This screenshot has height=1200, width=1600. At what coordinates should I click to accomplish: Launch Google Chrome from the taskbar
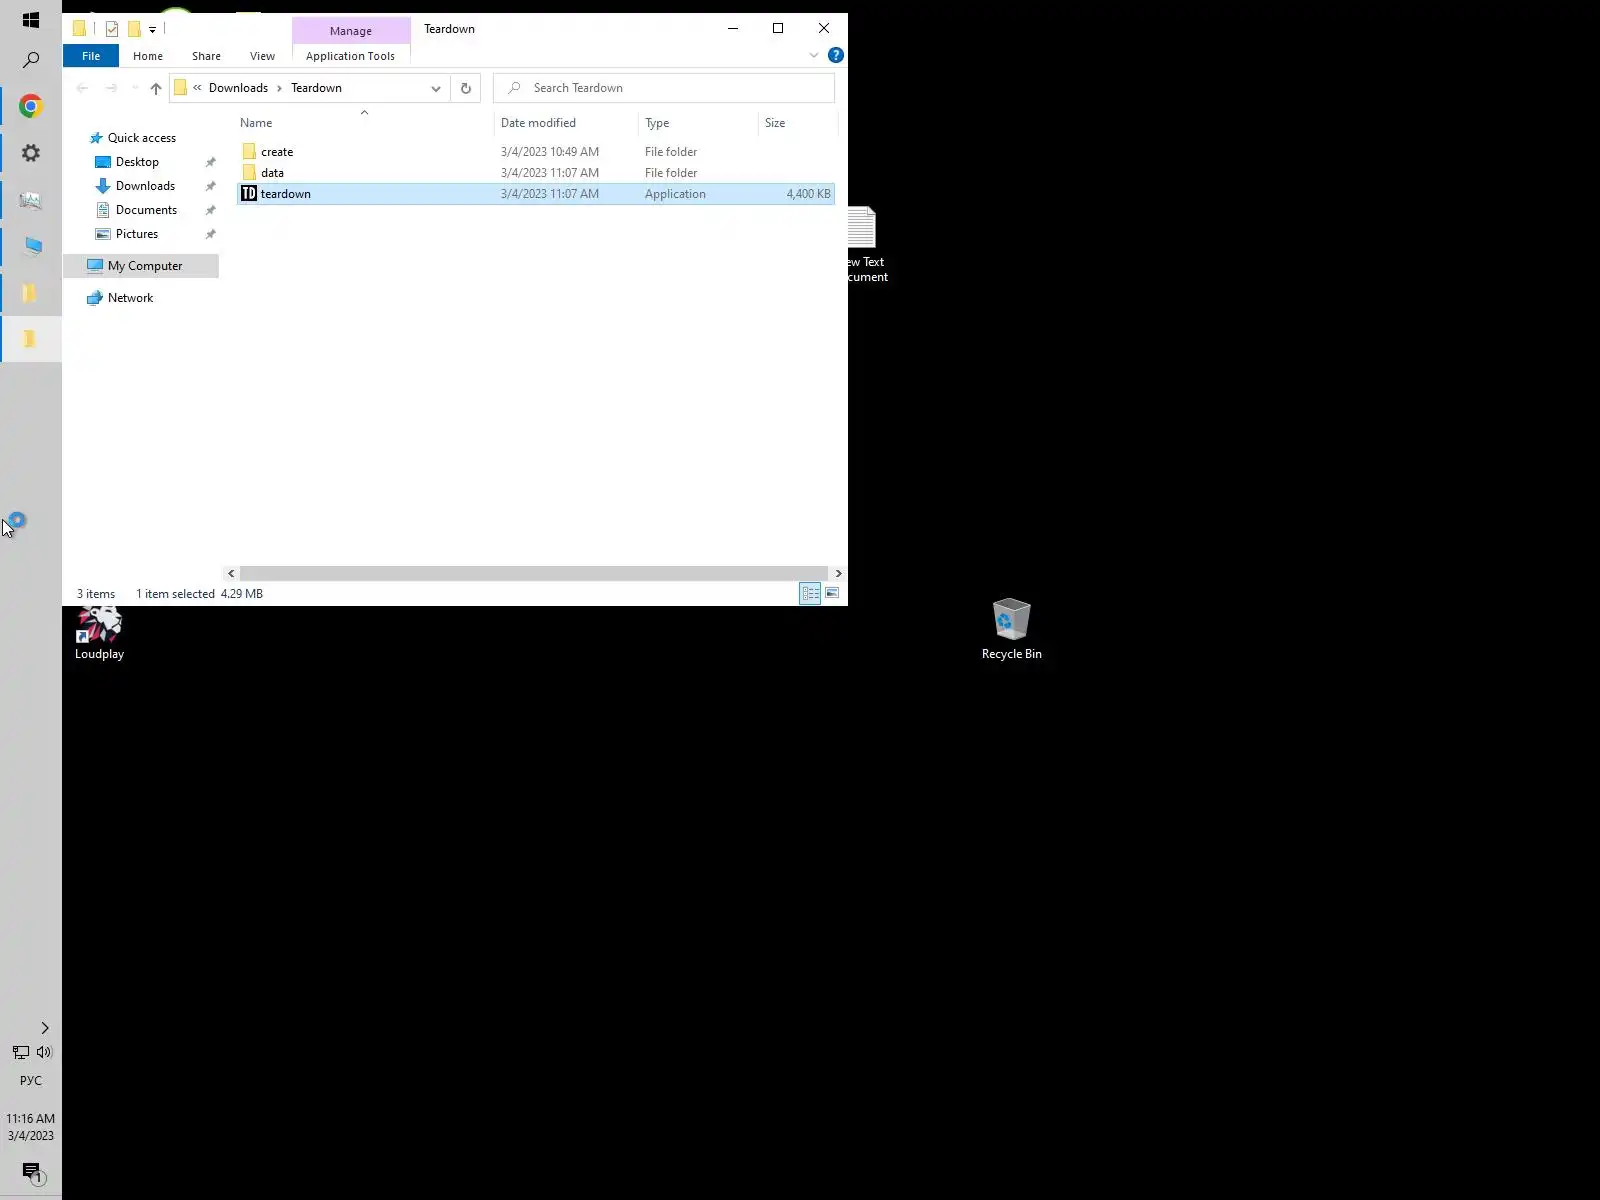(31, 106)
